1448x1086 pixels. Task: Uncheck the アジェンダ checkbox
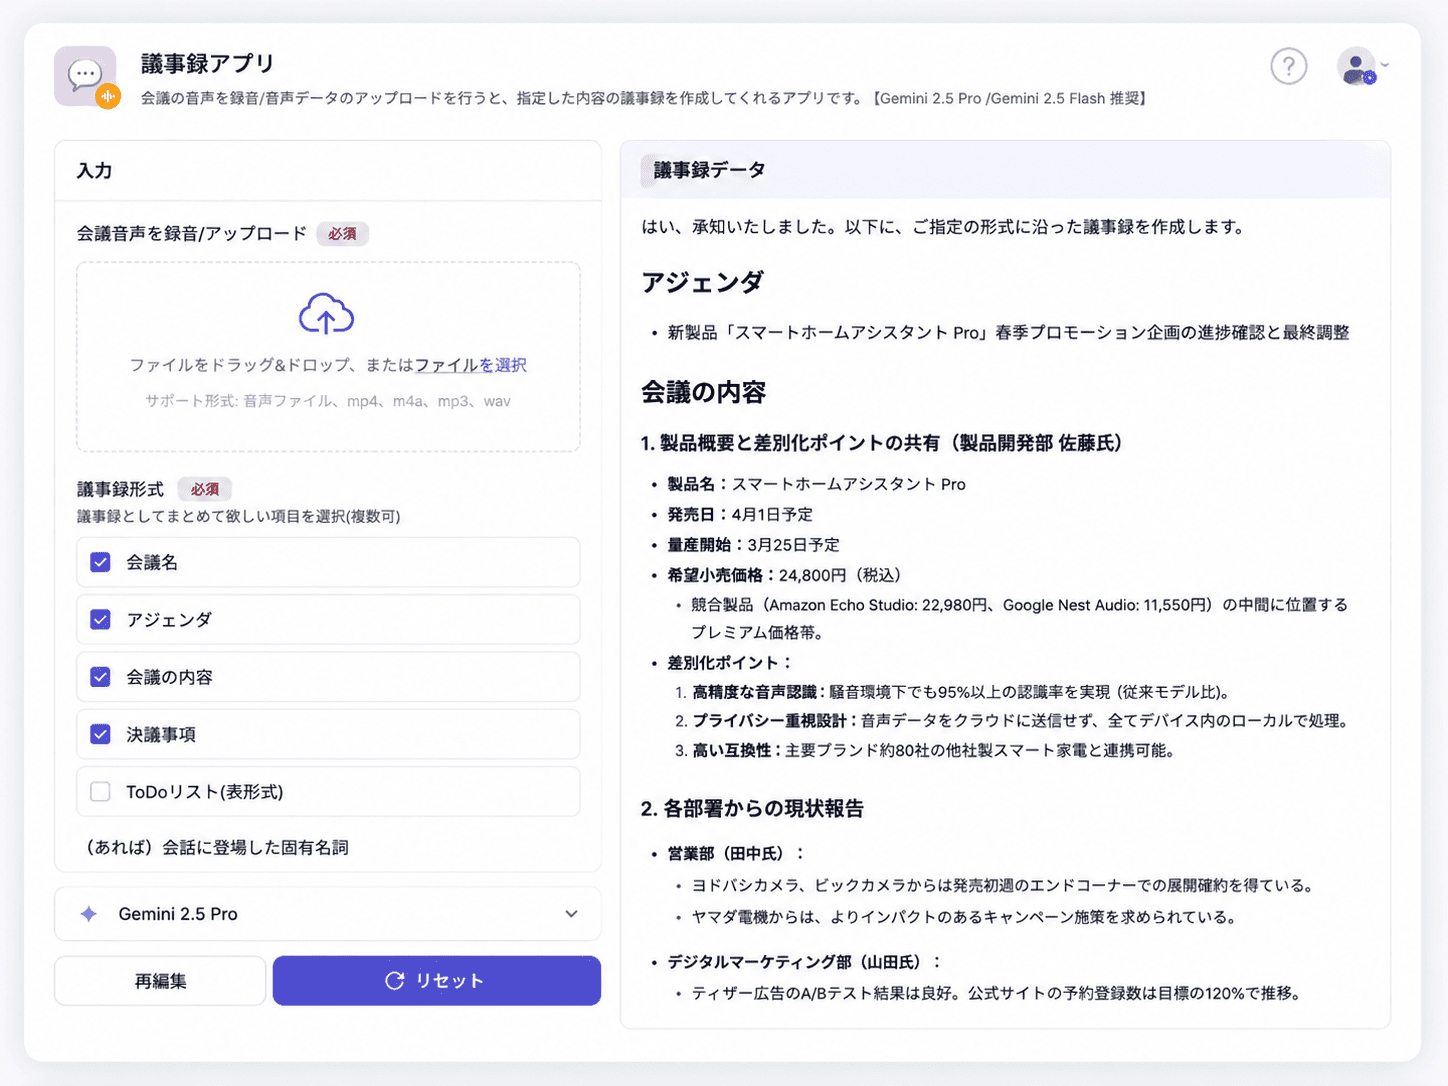tap(100, 620)
